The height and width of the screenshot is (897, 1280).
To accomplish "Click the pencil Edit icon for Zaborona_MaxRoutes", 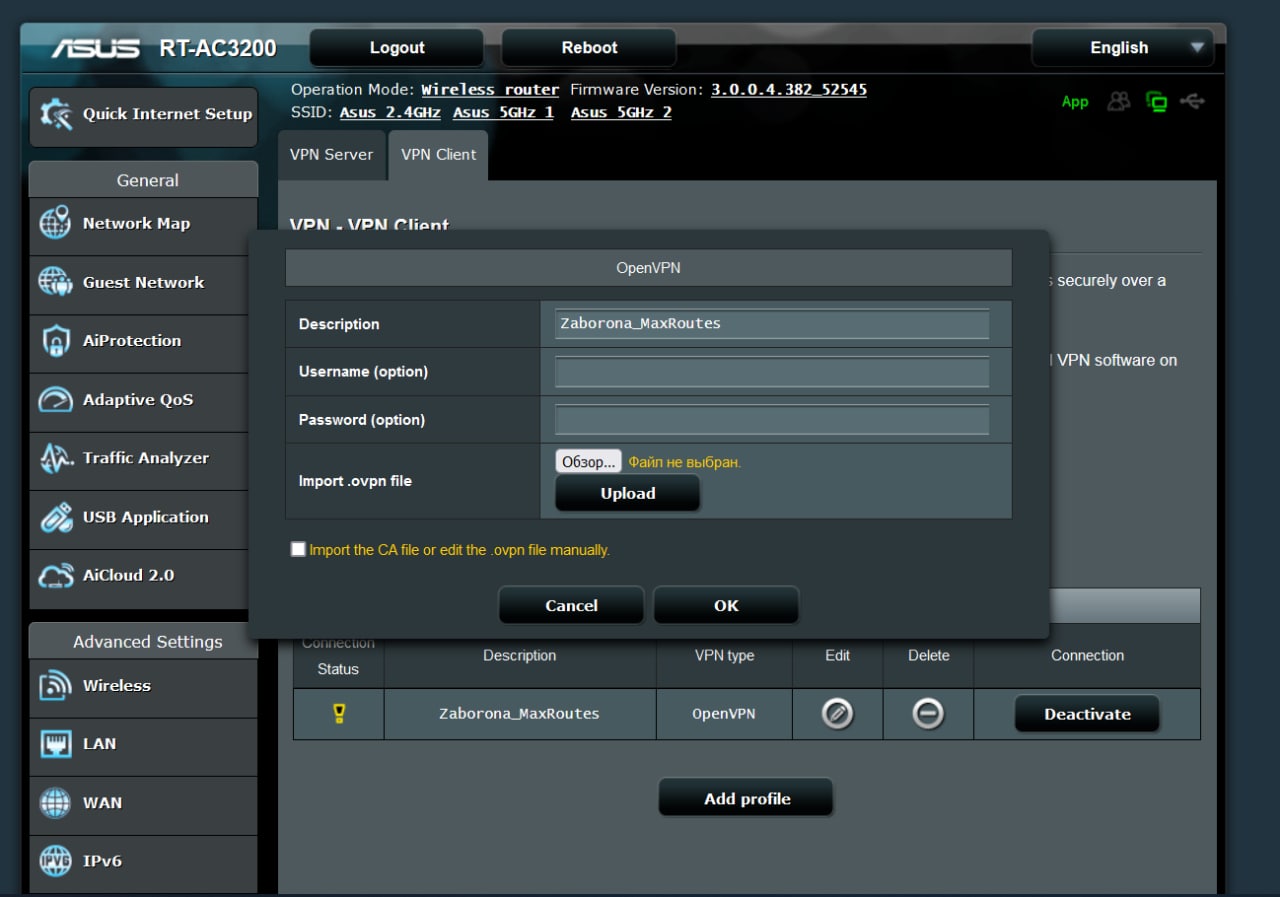I will tap(837, 714).
